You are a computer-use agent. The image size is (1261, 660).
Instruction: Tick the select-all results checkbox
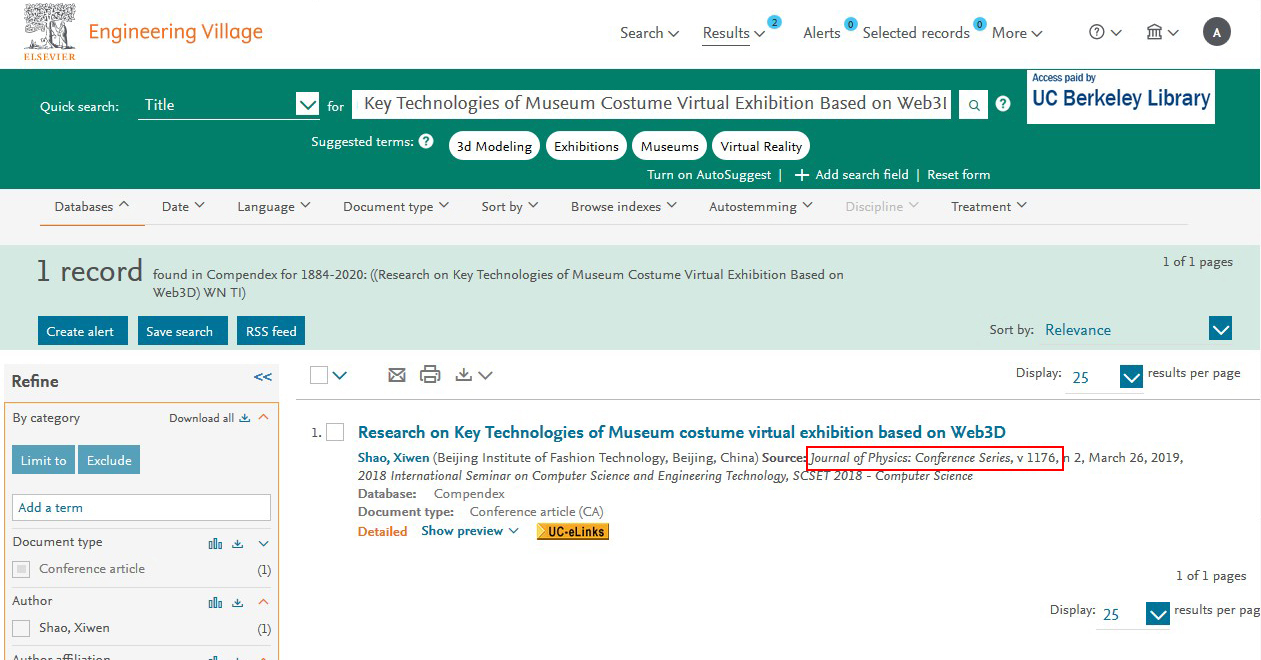click(319, 375)
